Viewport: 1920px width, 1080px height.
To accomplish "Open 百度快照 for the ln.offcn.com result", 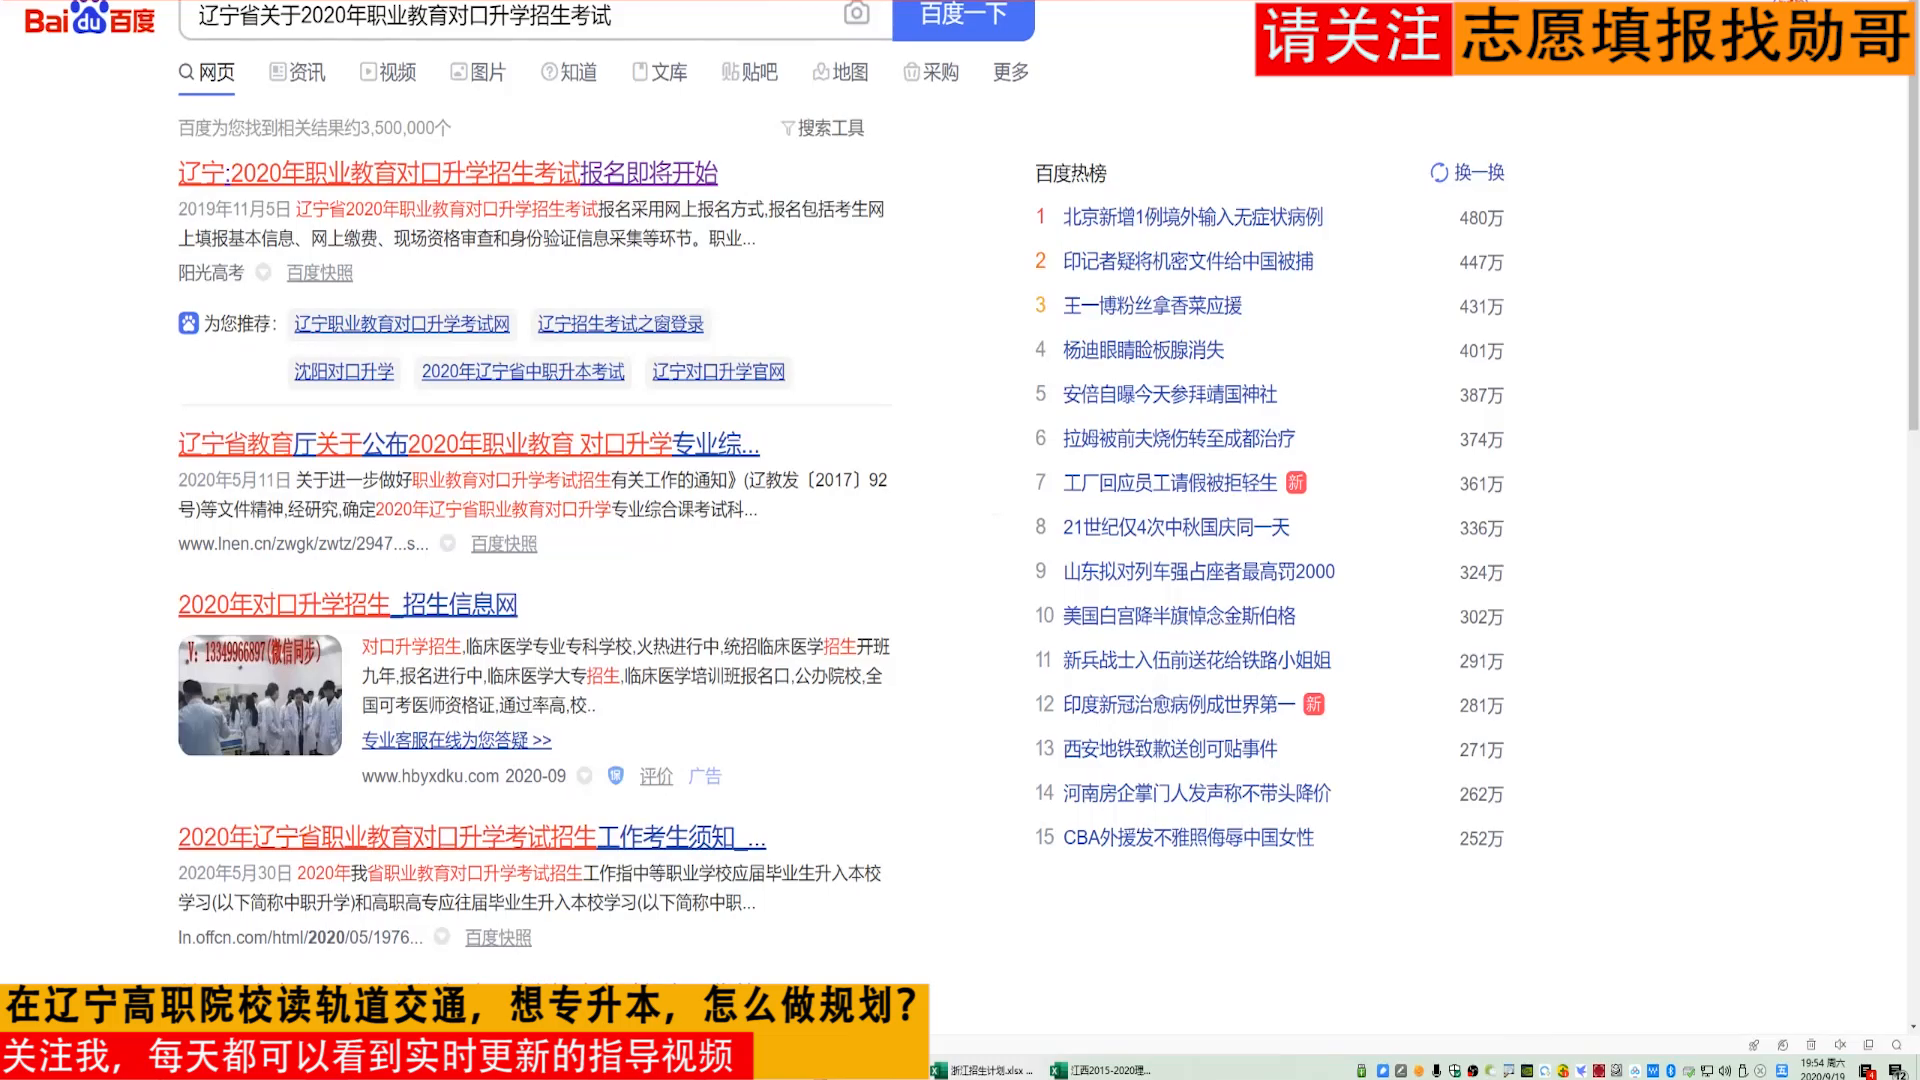I will [498, 938].
